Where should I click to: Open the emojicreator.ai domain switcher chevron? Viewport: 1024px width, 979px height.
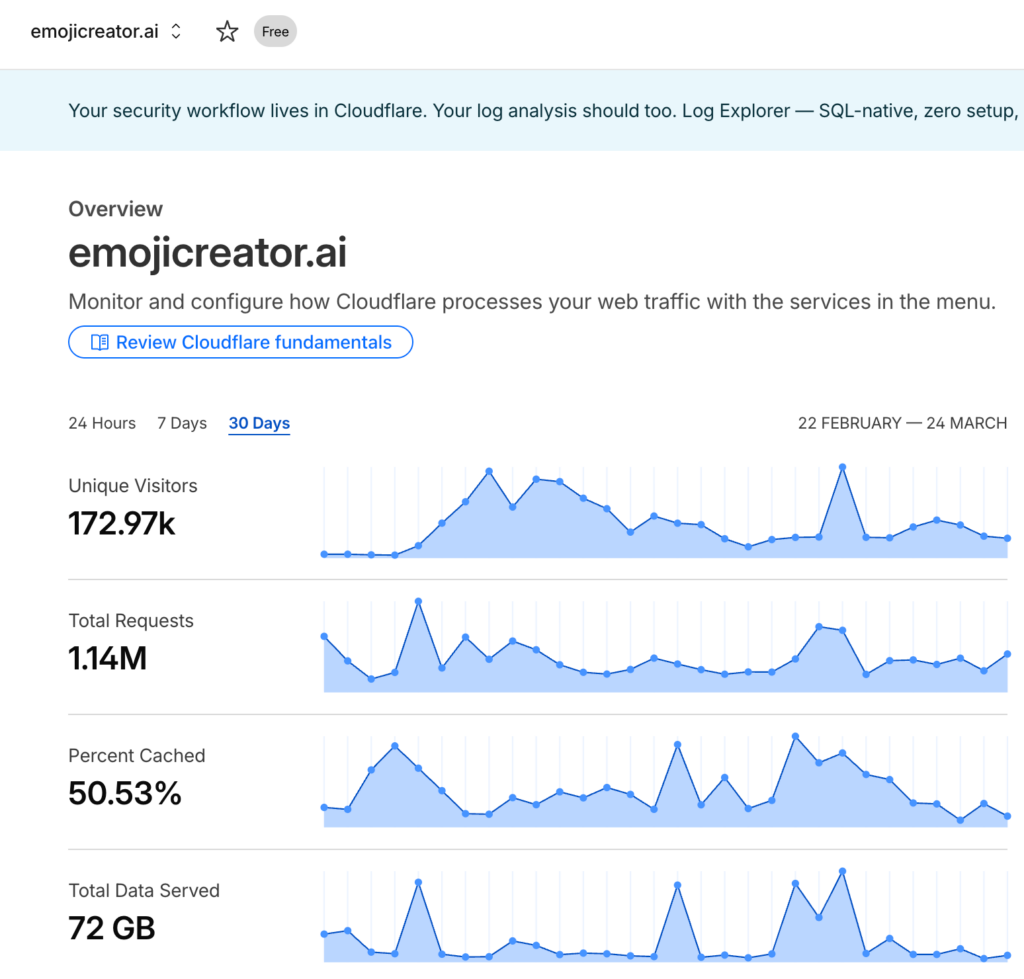[x=176, y=32]
